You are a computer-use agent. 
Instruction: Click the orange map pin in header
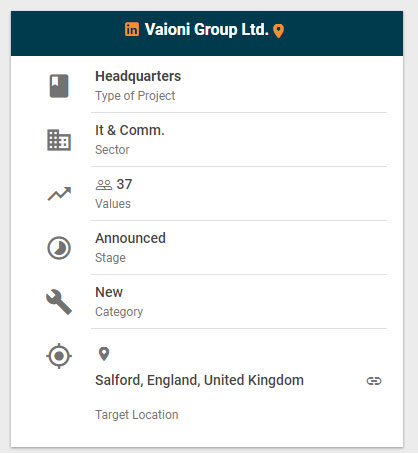click(278, 31)
